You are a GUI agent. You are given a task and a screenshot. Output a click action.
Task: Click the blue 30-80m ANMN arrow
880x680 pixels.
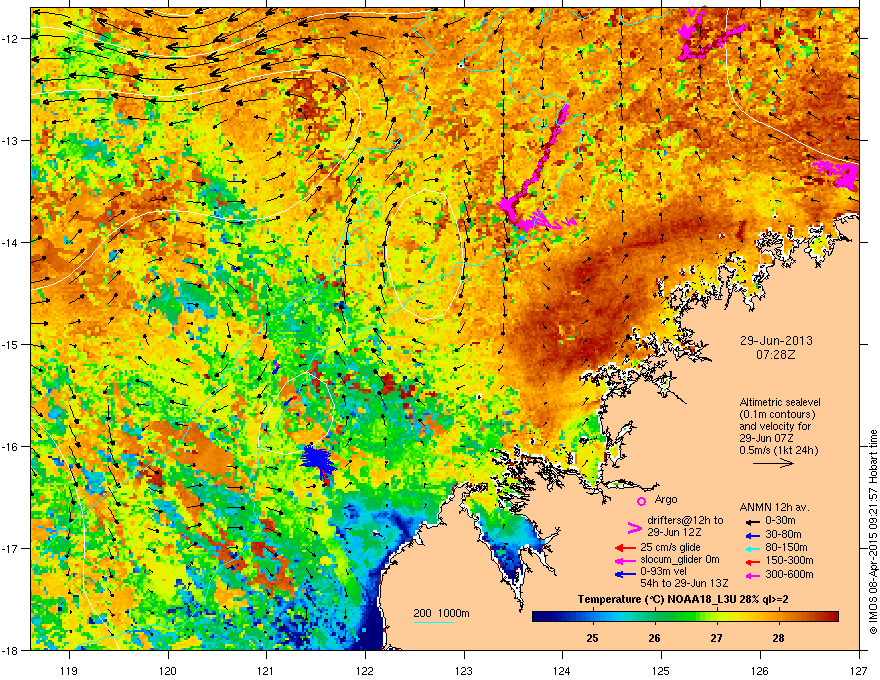pos(751,535)
